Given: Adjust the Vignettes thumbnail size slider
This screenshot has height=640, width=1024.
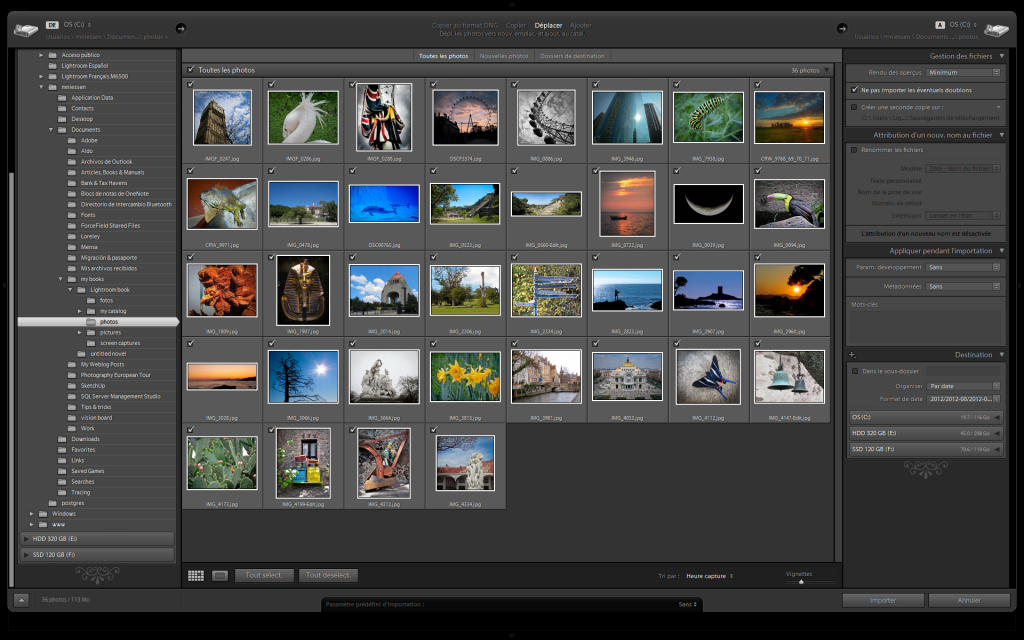Looking at the screenshot, I should (x=800, y=581).
